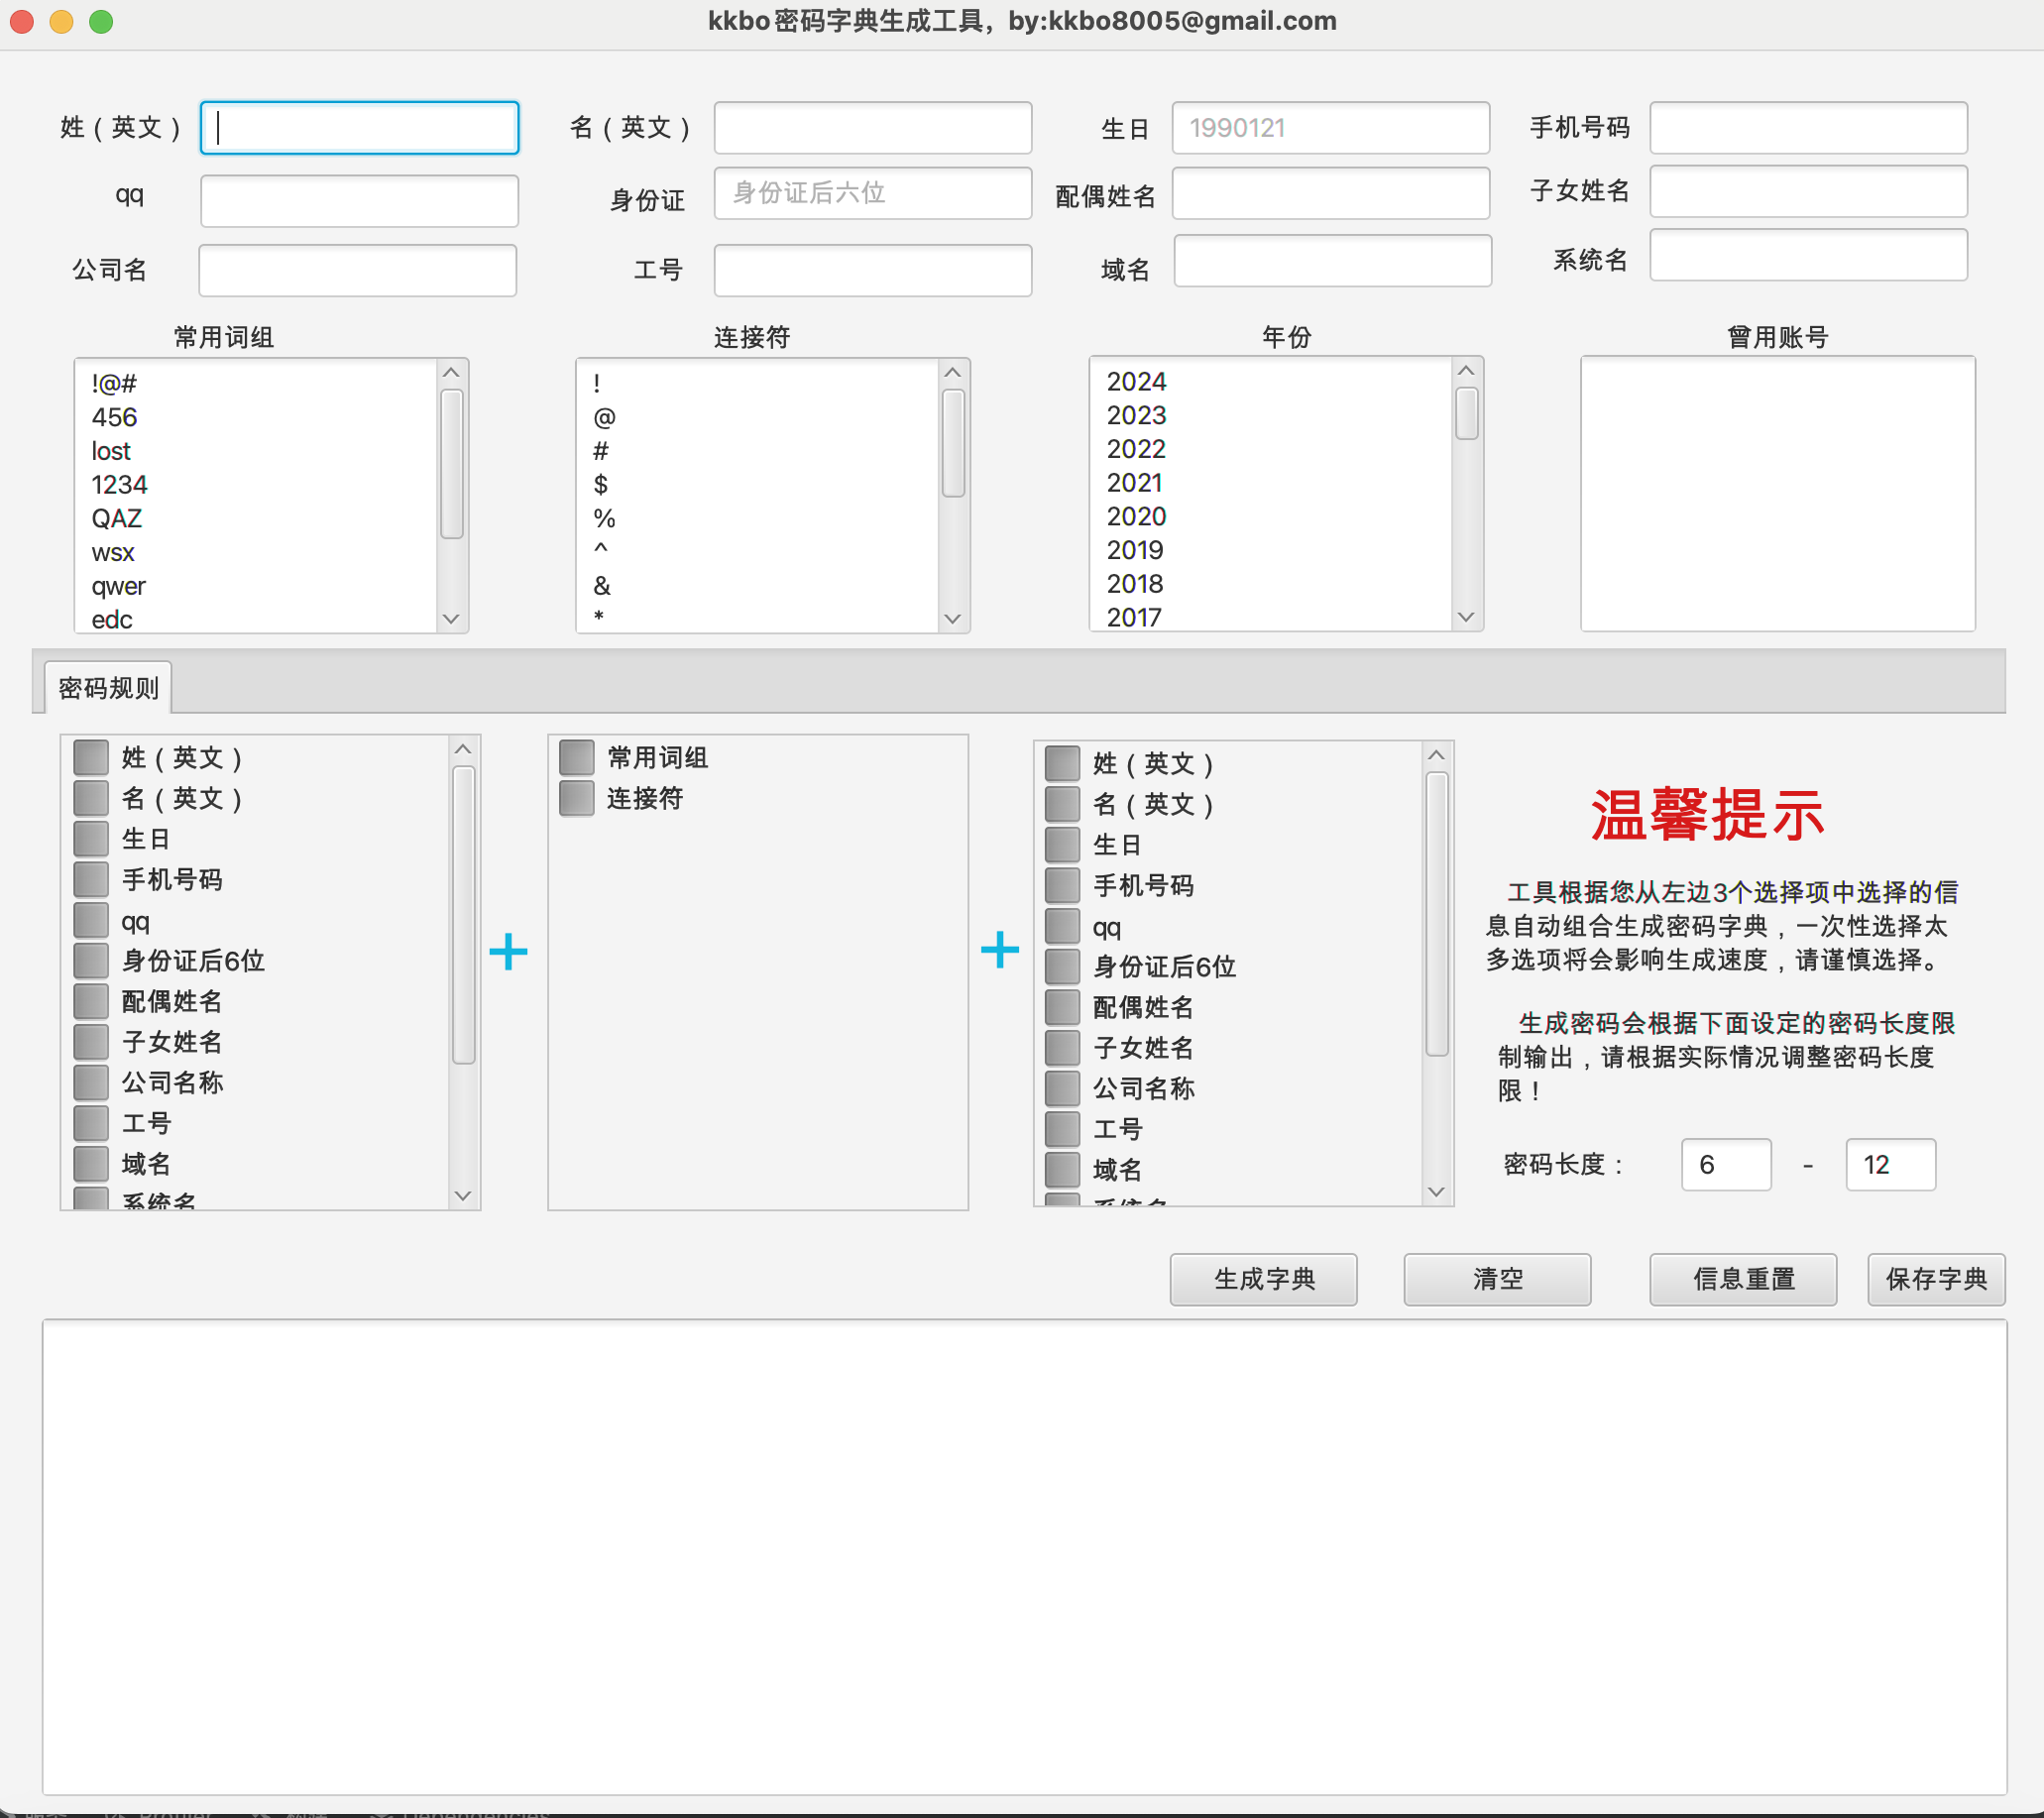The width and height of the screenshot is (2044, 1818).
Task: Check 子女姓名 in the third rule list
Action: click(x=1062, y=1048)
